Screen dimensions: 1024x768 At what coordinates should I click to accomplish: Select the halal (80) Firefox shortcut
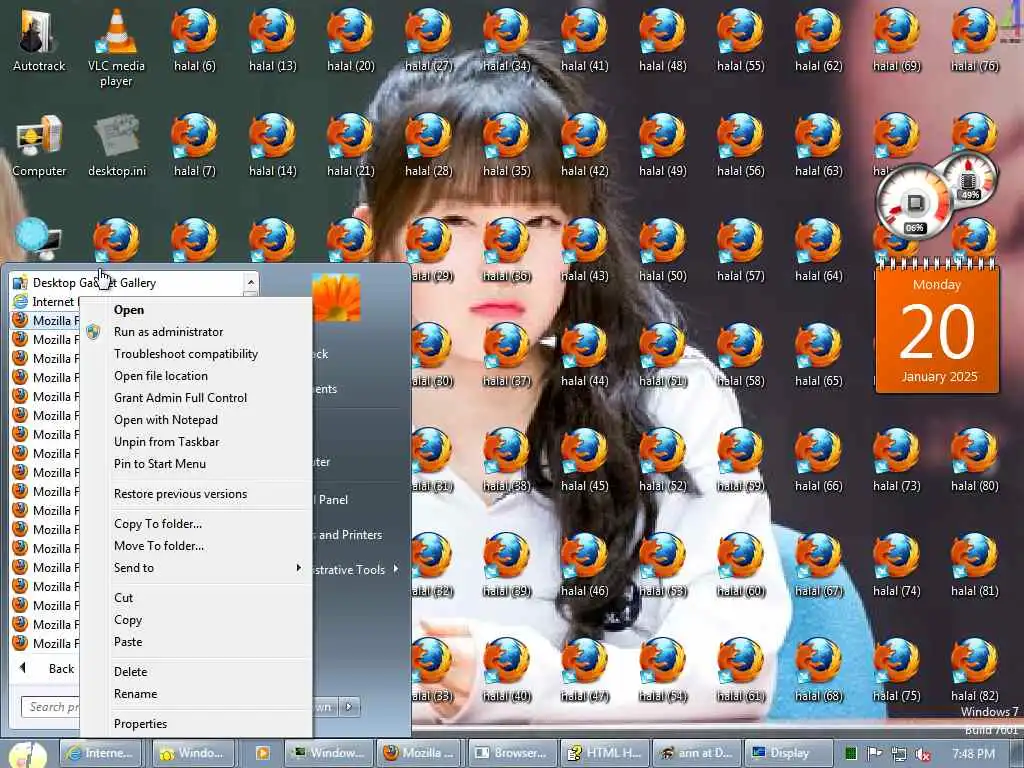(974, 460)
